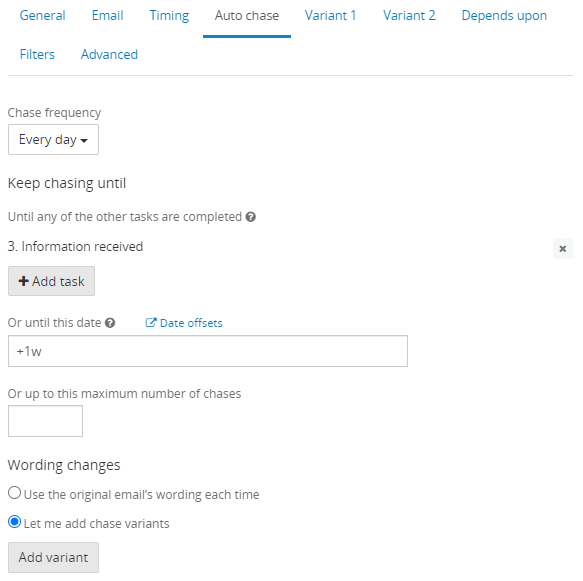Remove the Information received task
The image size is (583, 581).
(563, 248)
